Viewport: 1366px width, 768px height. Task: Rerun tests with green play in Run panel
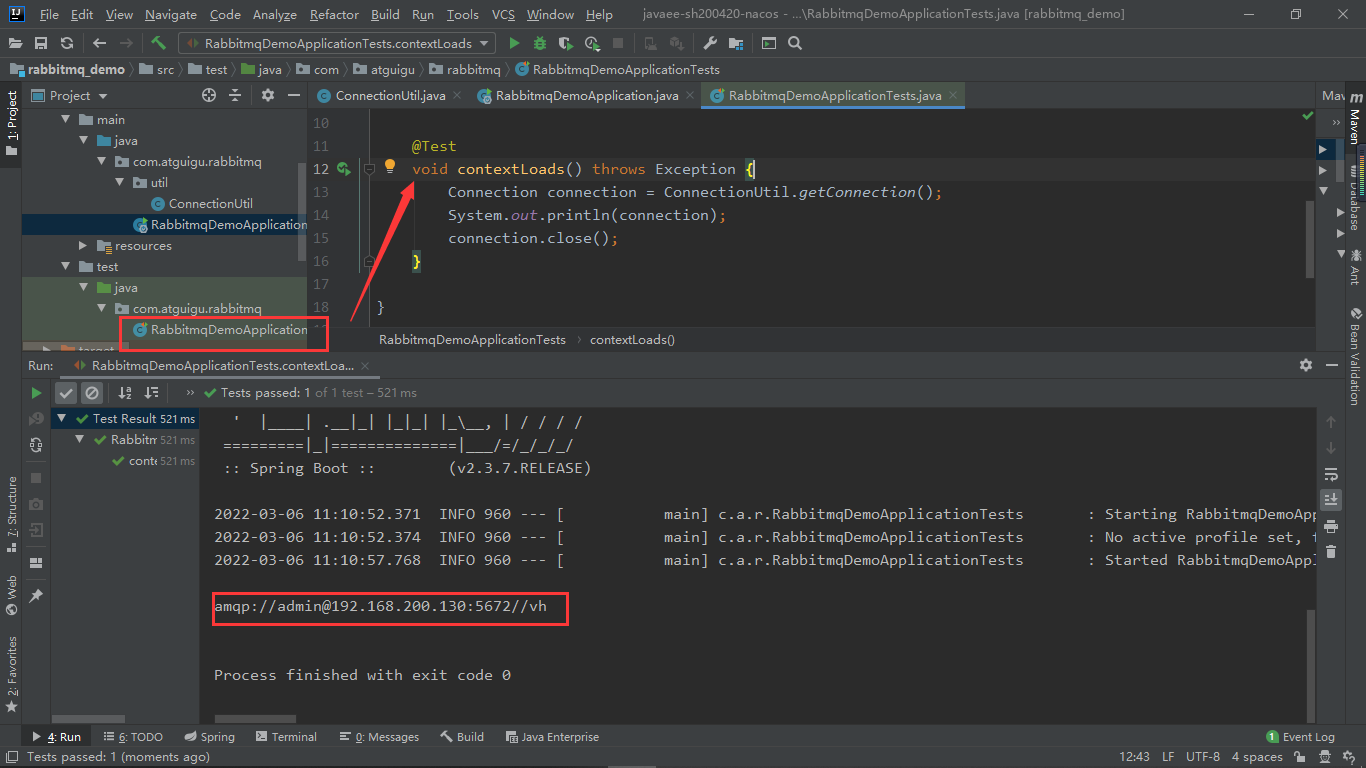coord(36,393)
